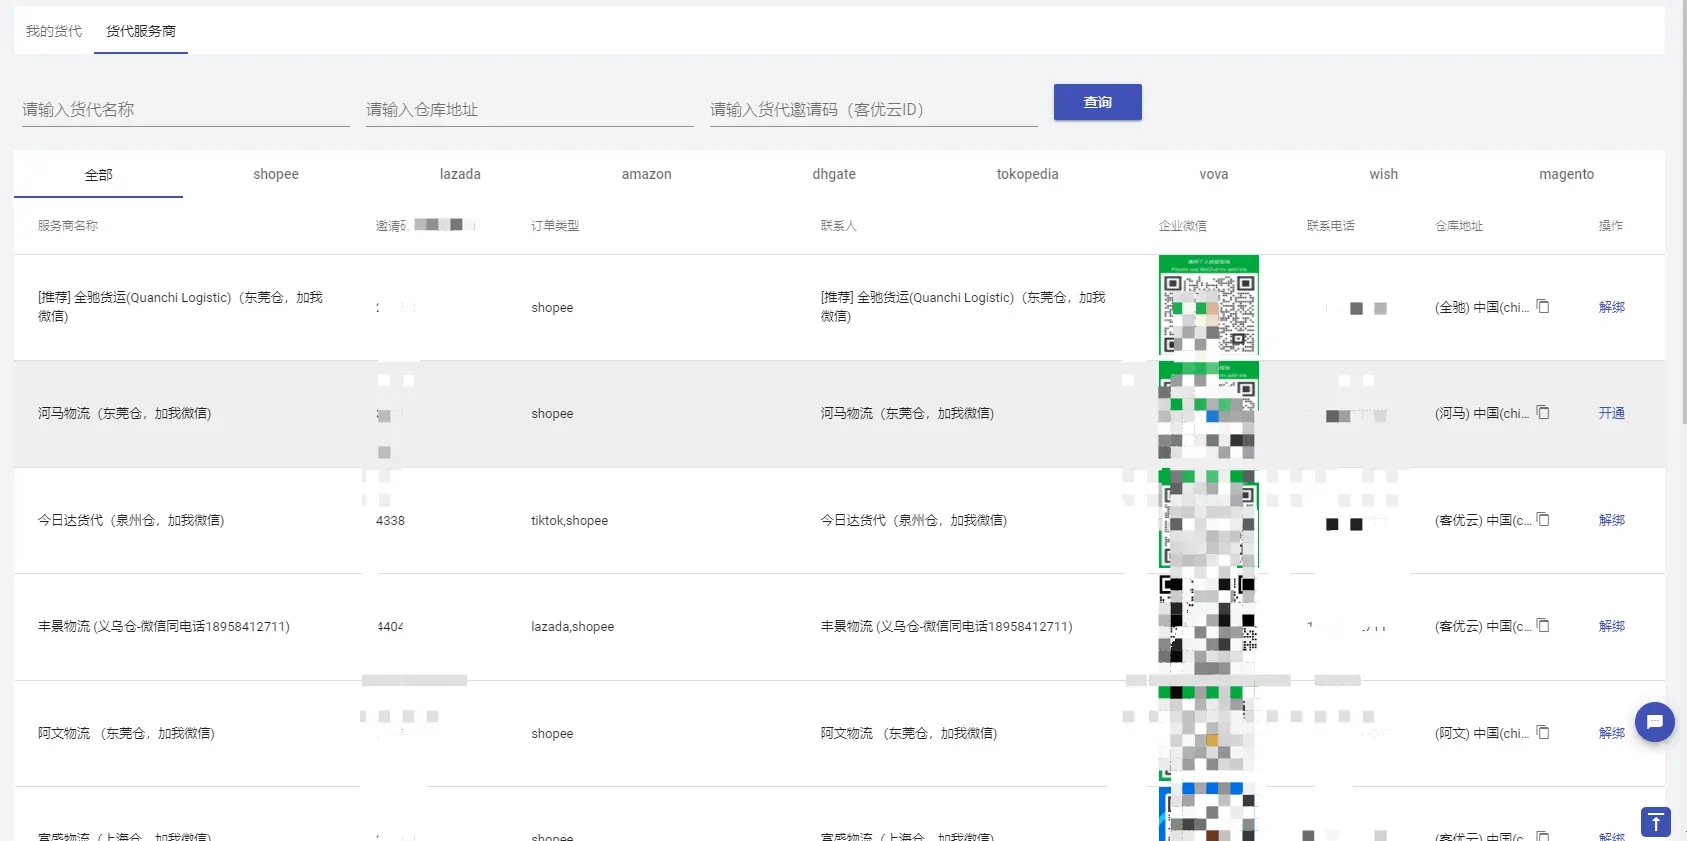This screenshot has height=841, width=1687.
Task: Click the 查询 search button
Action: 1098,102
